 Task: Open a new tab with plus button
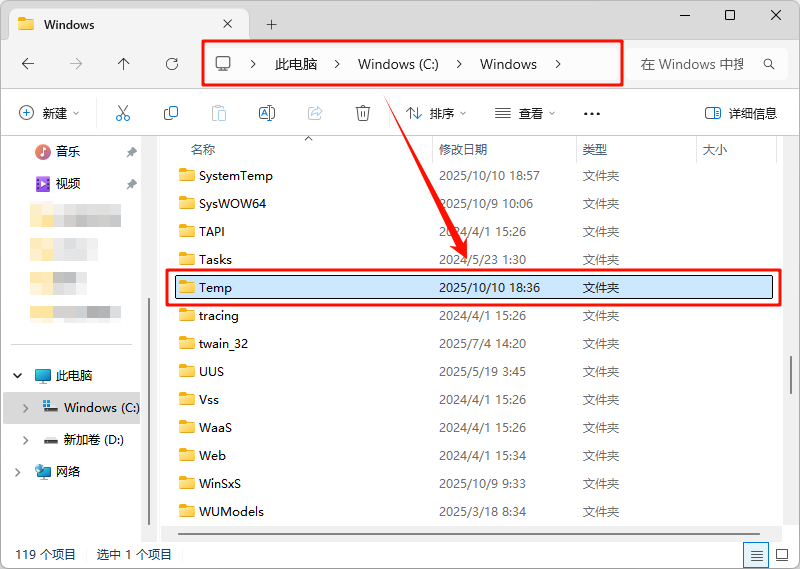pos(271,24)
